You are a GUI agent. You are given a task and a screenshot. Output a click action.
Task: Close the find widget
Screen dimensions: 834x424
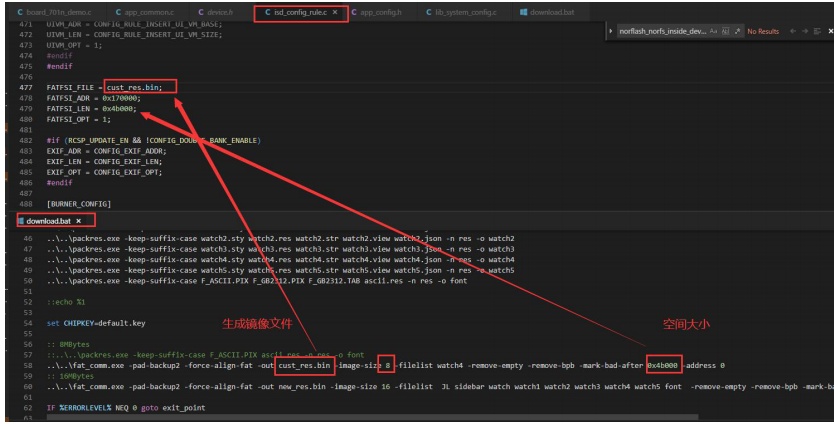[830, 31]
